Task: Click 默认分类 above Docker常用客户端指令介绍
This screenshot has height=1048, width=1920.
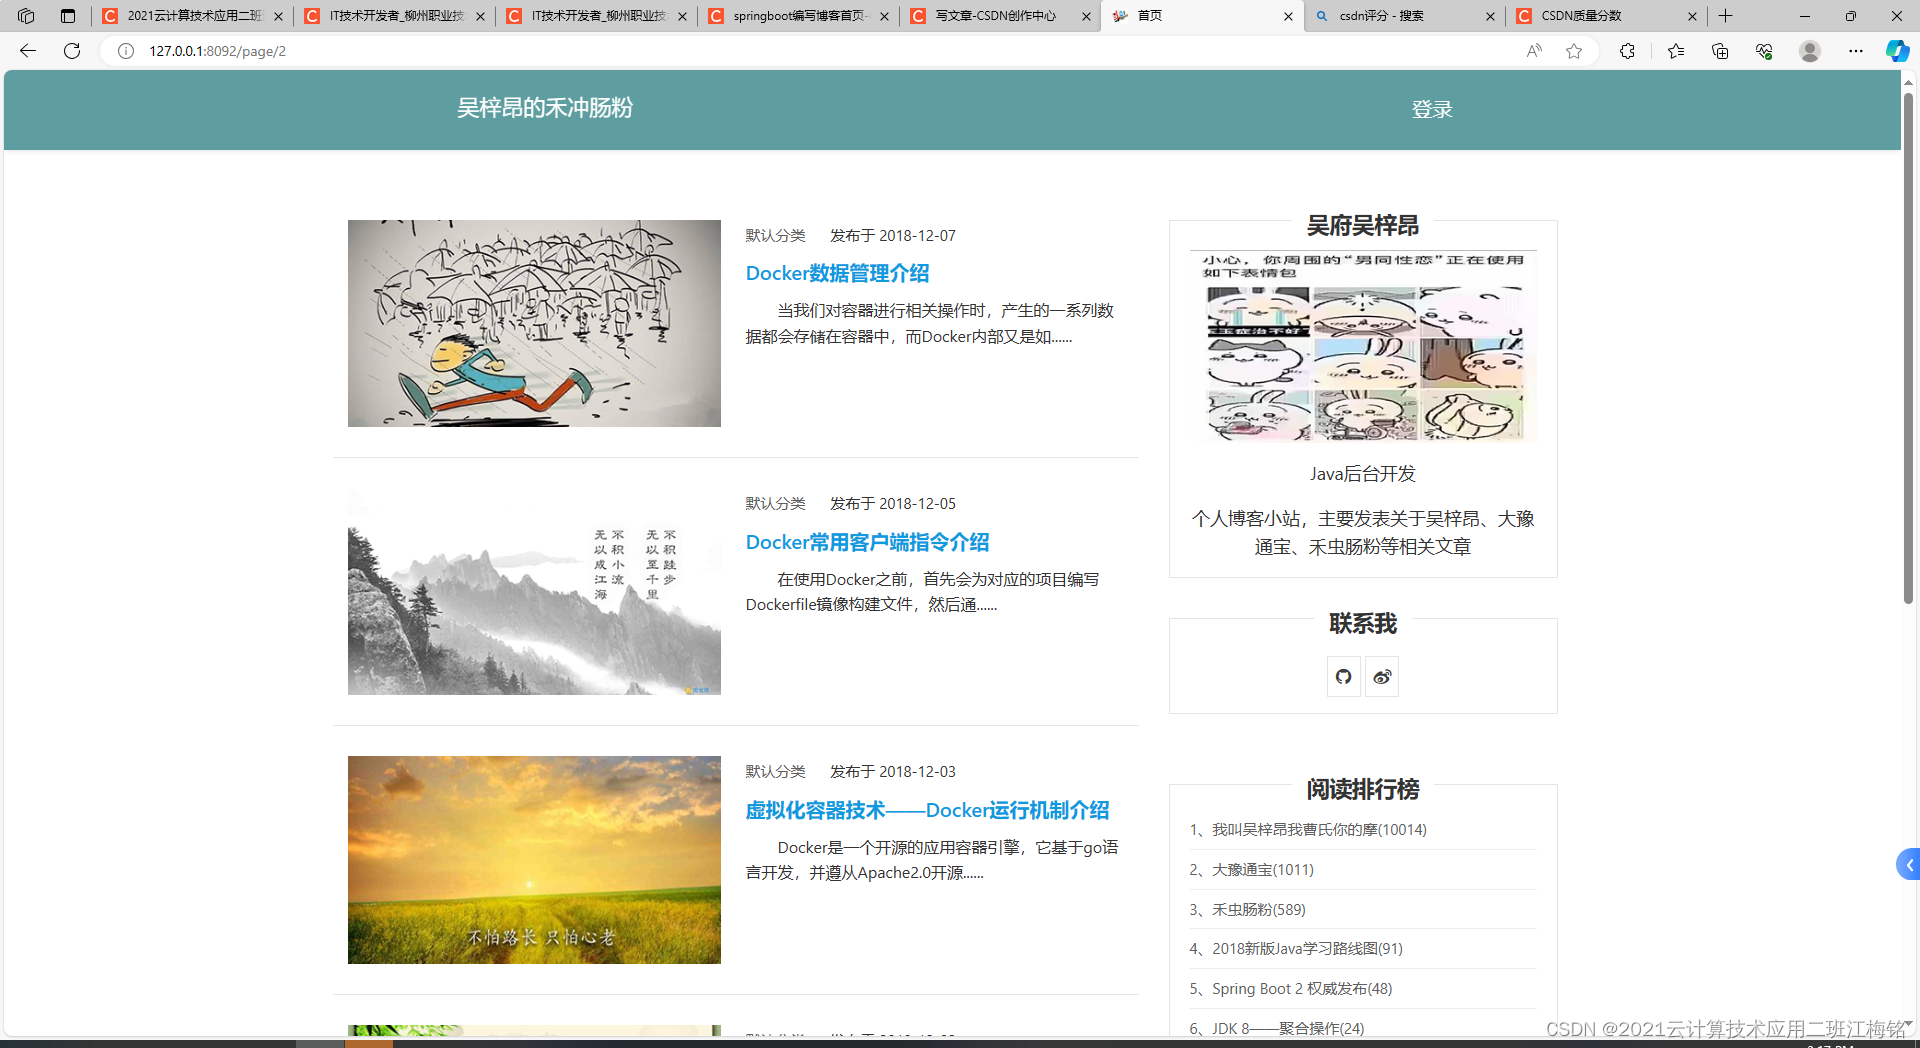Action: (x=775, y=504)
